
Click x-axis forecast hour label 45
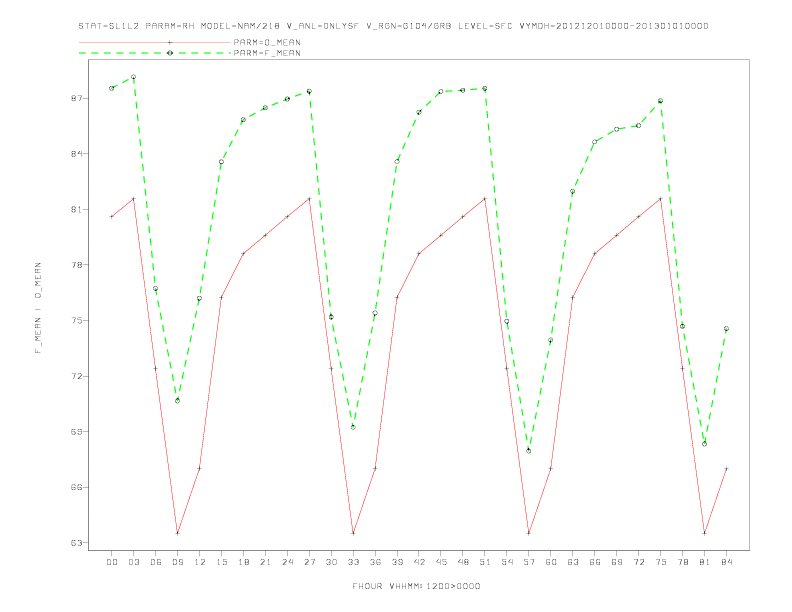point(441,562)
